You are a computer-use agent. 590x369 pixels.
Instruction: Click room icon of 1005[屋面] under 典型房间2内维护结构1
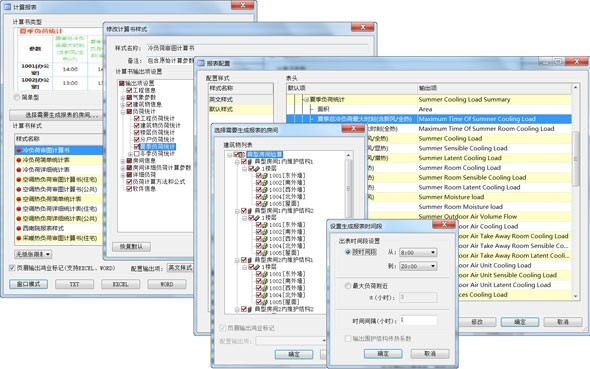(x=265, y=302)
